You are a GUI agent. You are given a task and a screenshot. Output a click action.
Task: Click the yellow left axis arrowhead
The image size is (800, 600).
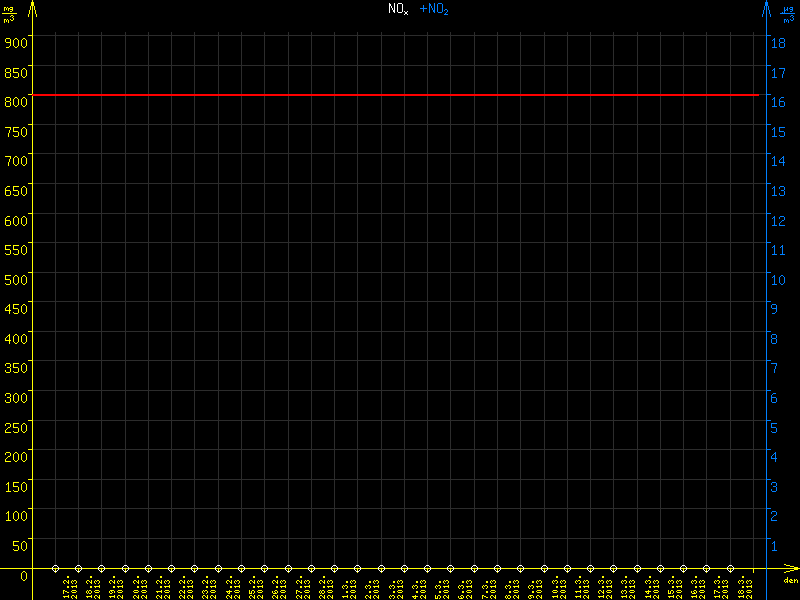pos(33,8)
